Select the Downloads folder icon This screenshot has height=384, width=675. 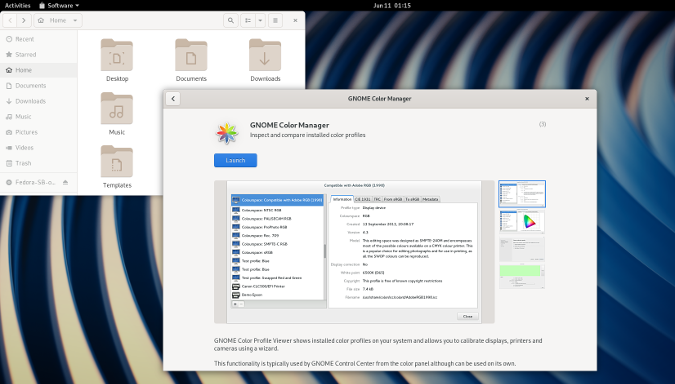[265, 55]
